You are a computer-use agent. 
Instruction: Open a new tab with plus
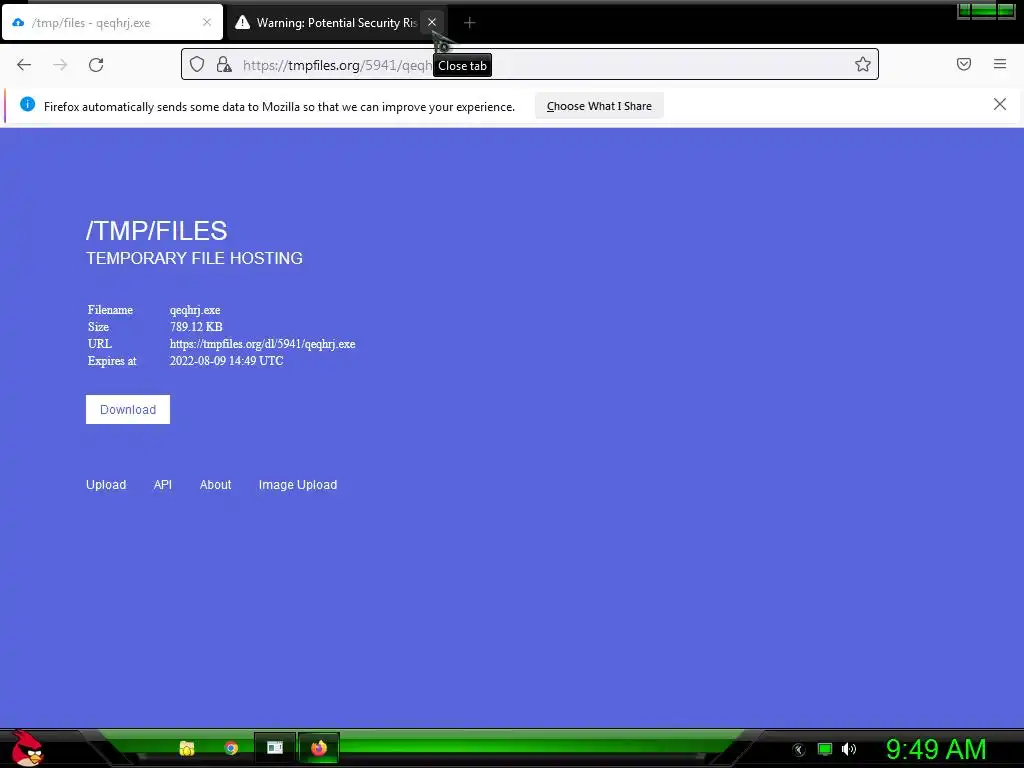470,23
